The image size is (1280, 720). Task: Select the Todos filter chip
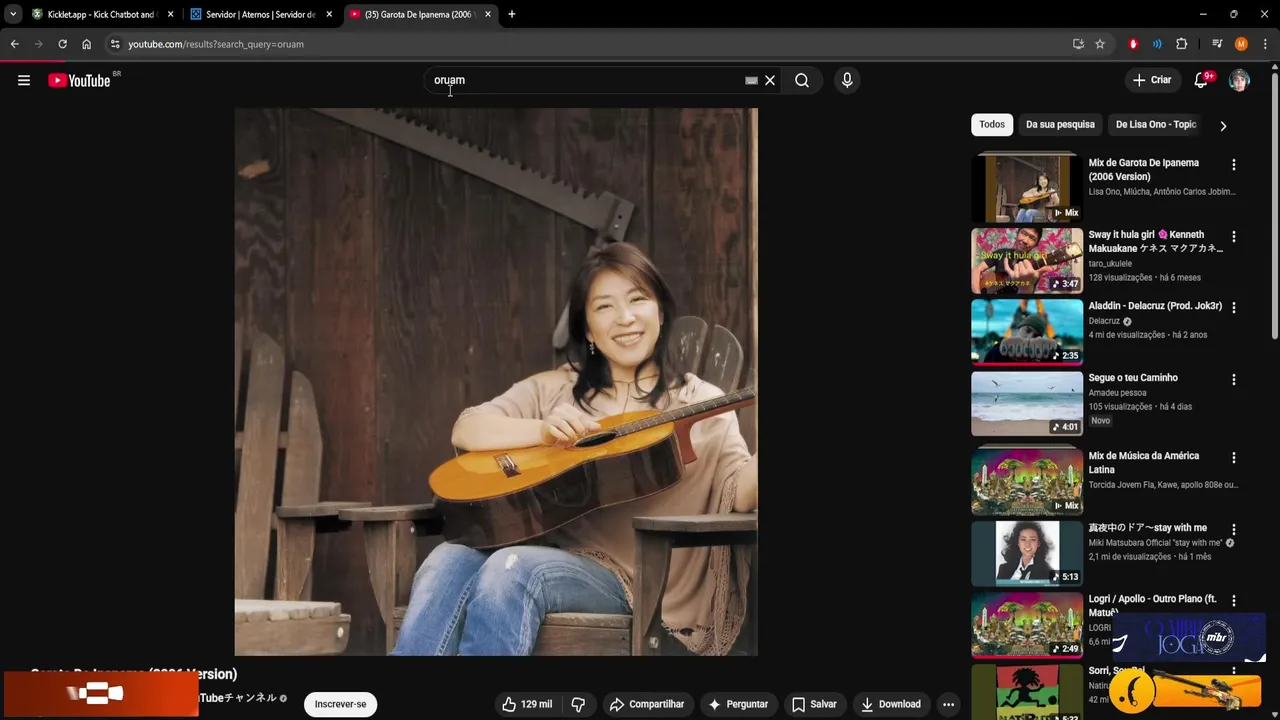[x=992, y=125]
